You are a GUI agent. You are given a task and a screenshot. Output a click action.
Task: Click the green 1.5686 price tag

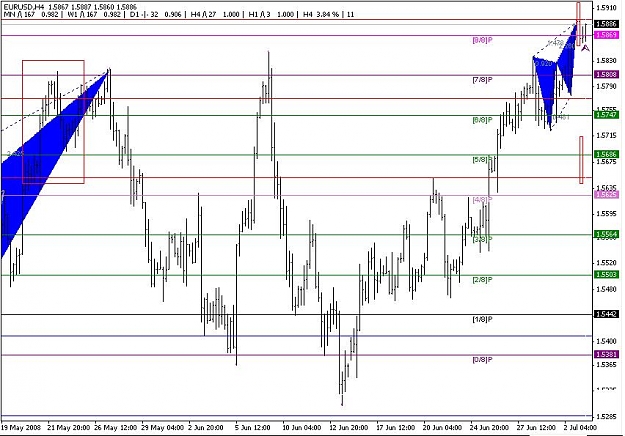607,154
